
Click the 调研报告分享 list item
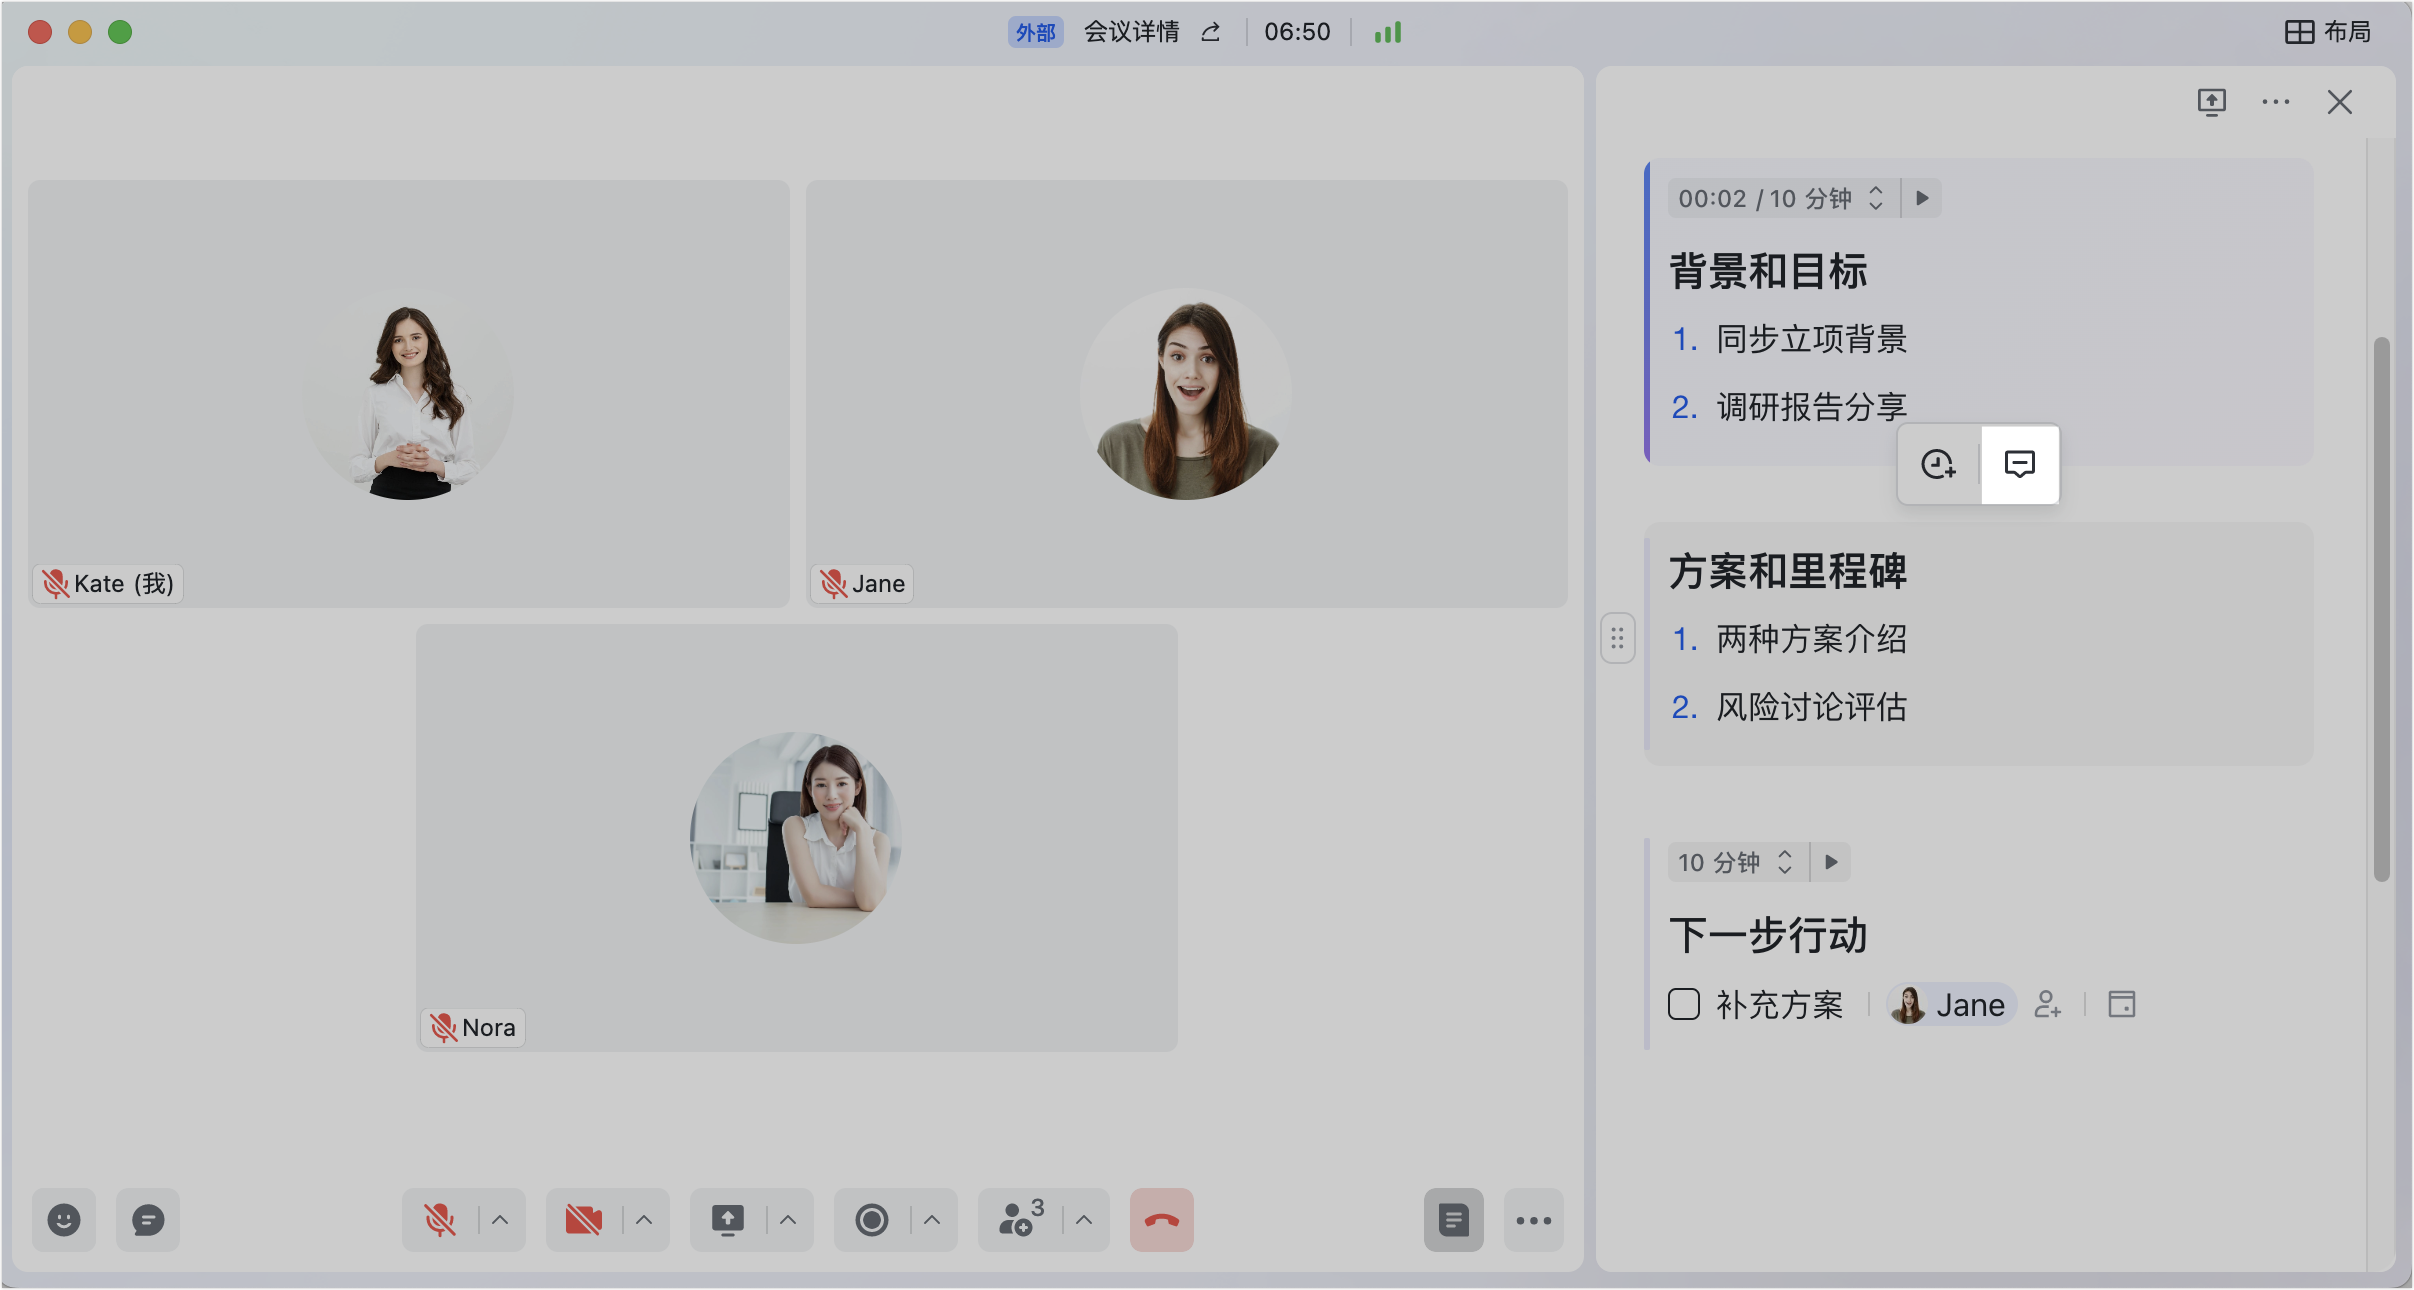[x=1812, y=407]
